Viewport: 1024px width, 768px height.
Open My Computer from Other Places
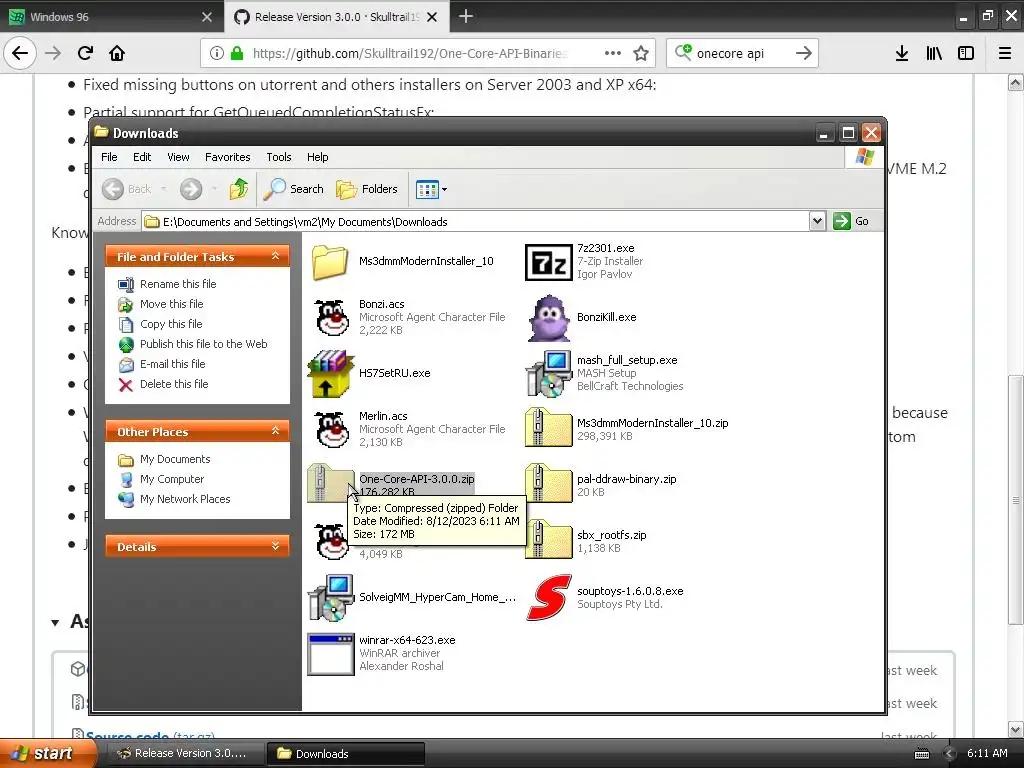(x=172, y=479)
